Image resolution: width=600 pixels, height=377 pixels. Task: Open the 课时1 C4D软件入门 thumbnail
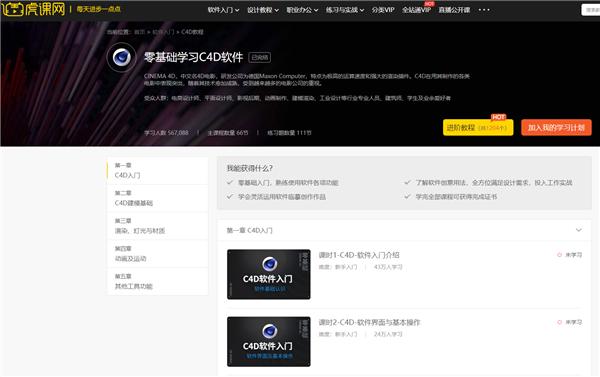[x=269, y=274]
